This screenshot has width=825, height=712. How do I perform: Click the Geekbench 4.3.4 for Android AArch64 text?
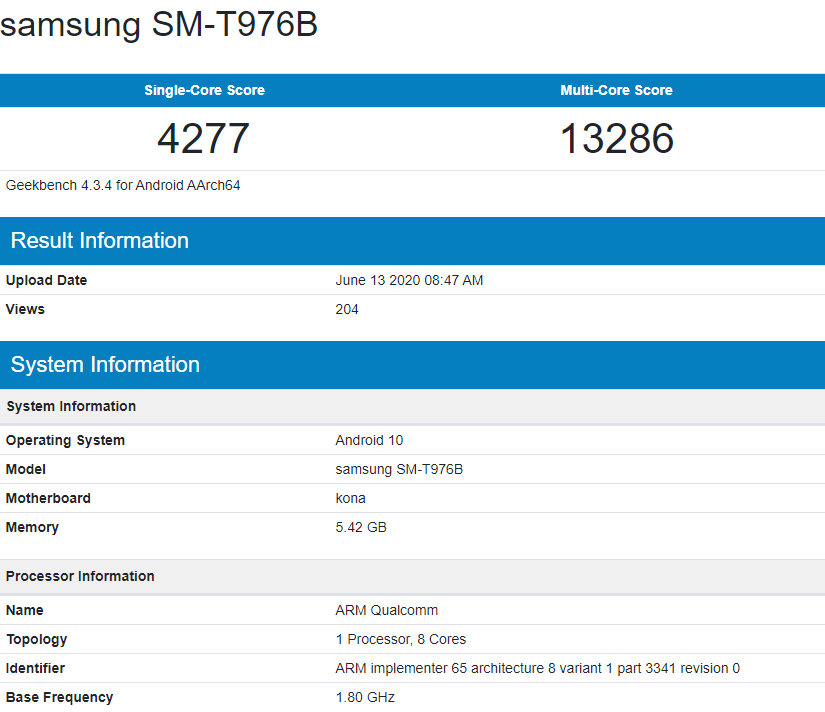[123, 185]
